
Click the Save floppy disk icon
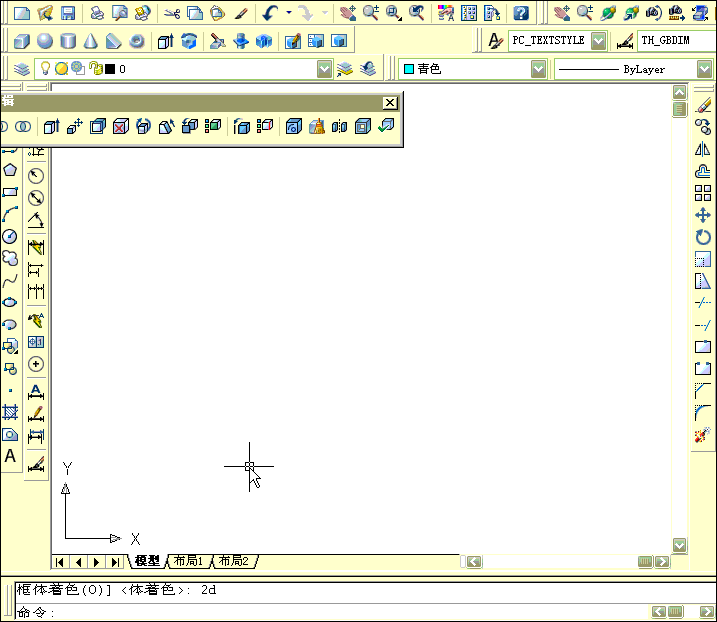click(x=68, y=13)
